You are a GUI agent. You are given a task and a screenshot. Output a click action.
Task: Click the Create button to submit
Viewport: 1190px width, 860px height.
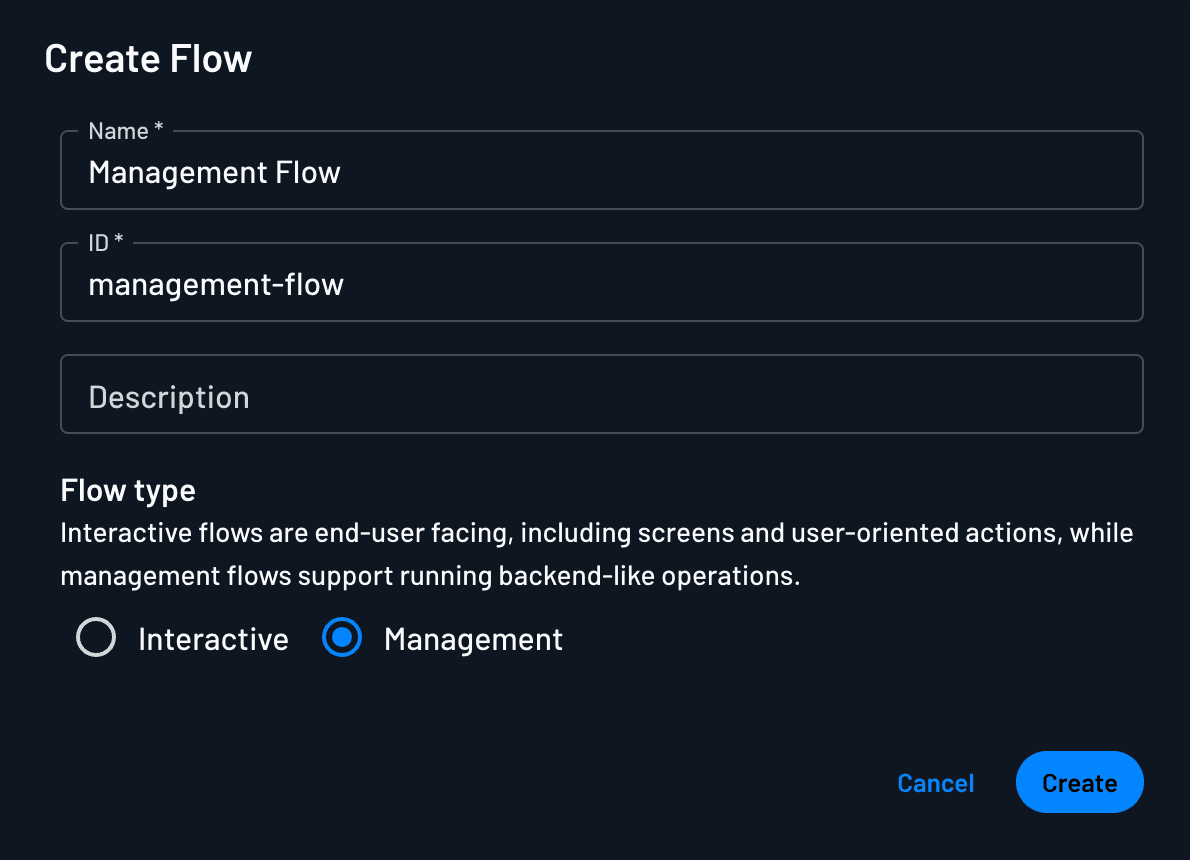[1079, 782]
